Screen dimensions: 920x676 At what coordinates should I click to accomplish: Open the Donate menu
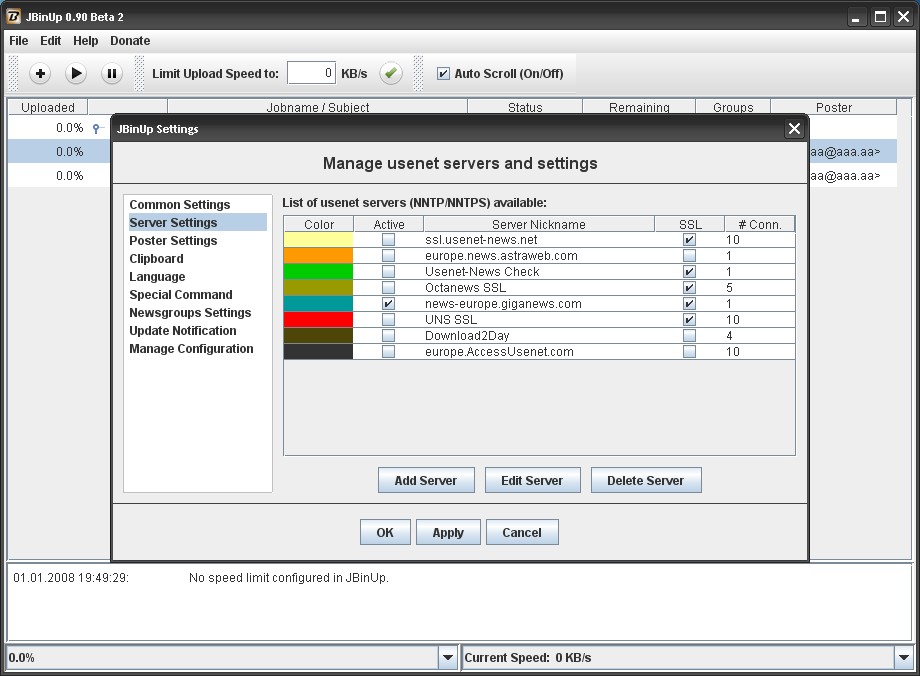(130, 40)
